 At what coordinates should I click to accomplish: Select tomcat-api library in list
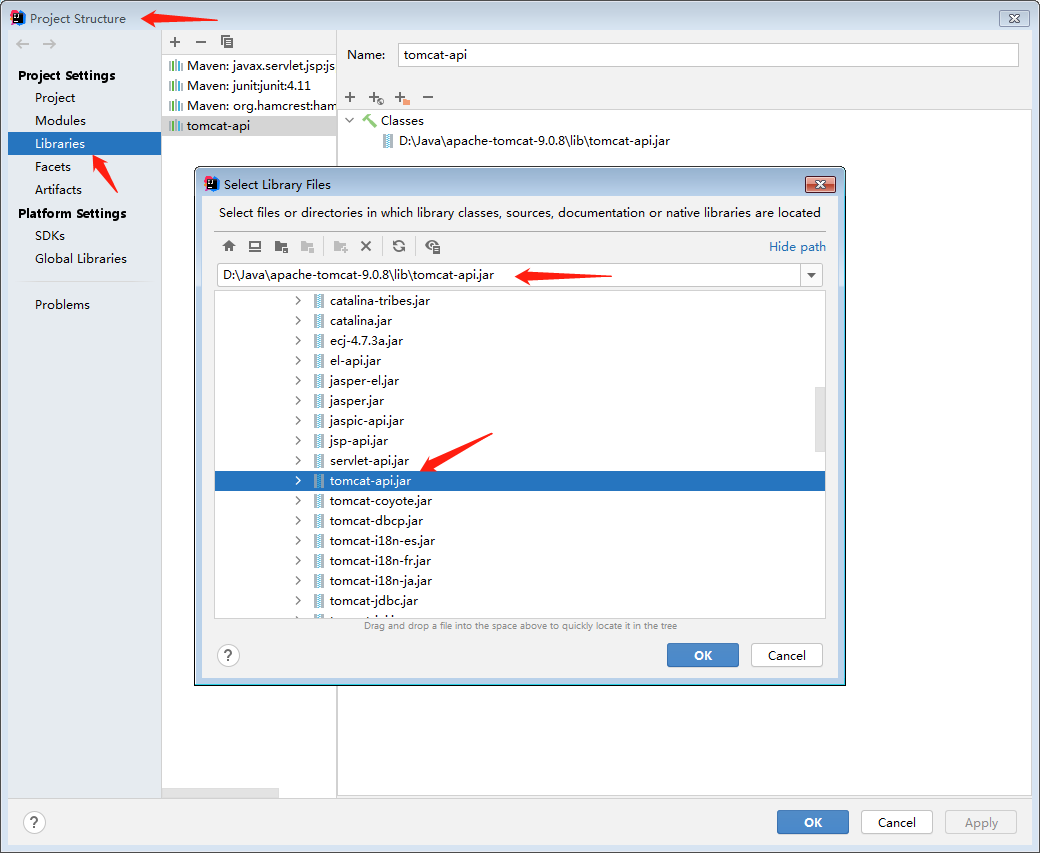[249, 125]
